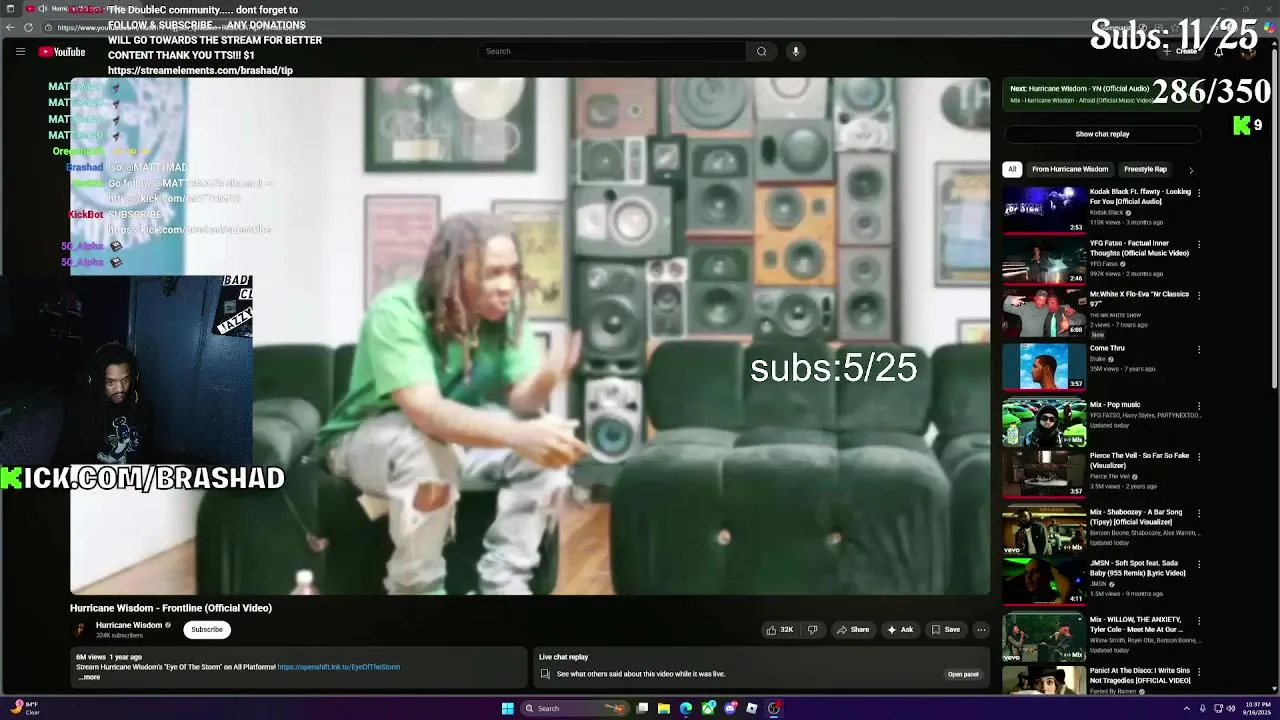Viewport: 1280px width, 720px height.
Task: Open Windows Start menu
Action: point(507,708)
